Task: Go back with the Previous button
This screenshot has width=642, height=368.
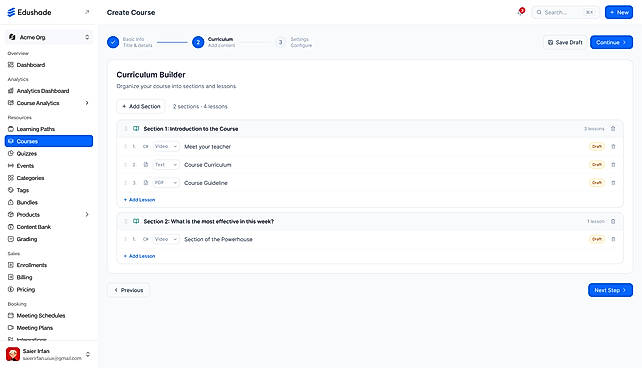Action: (129, 290)
